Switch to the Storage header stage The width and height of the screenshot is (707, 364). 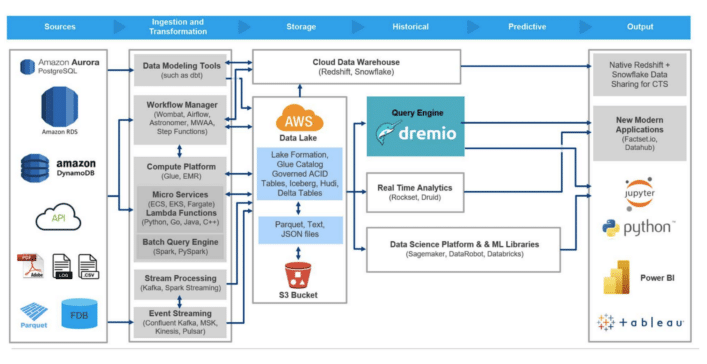click(301, 27)
